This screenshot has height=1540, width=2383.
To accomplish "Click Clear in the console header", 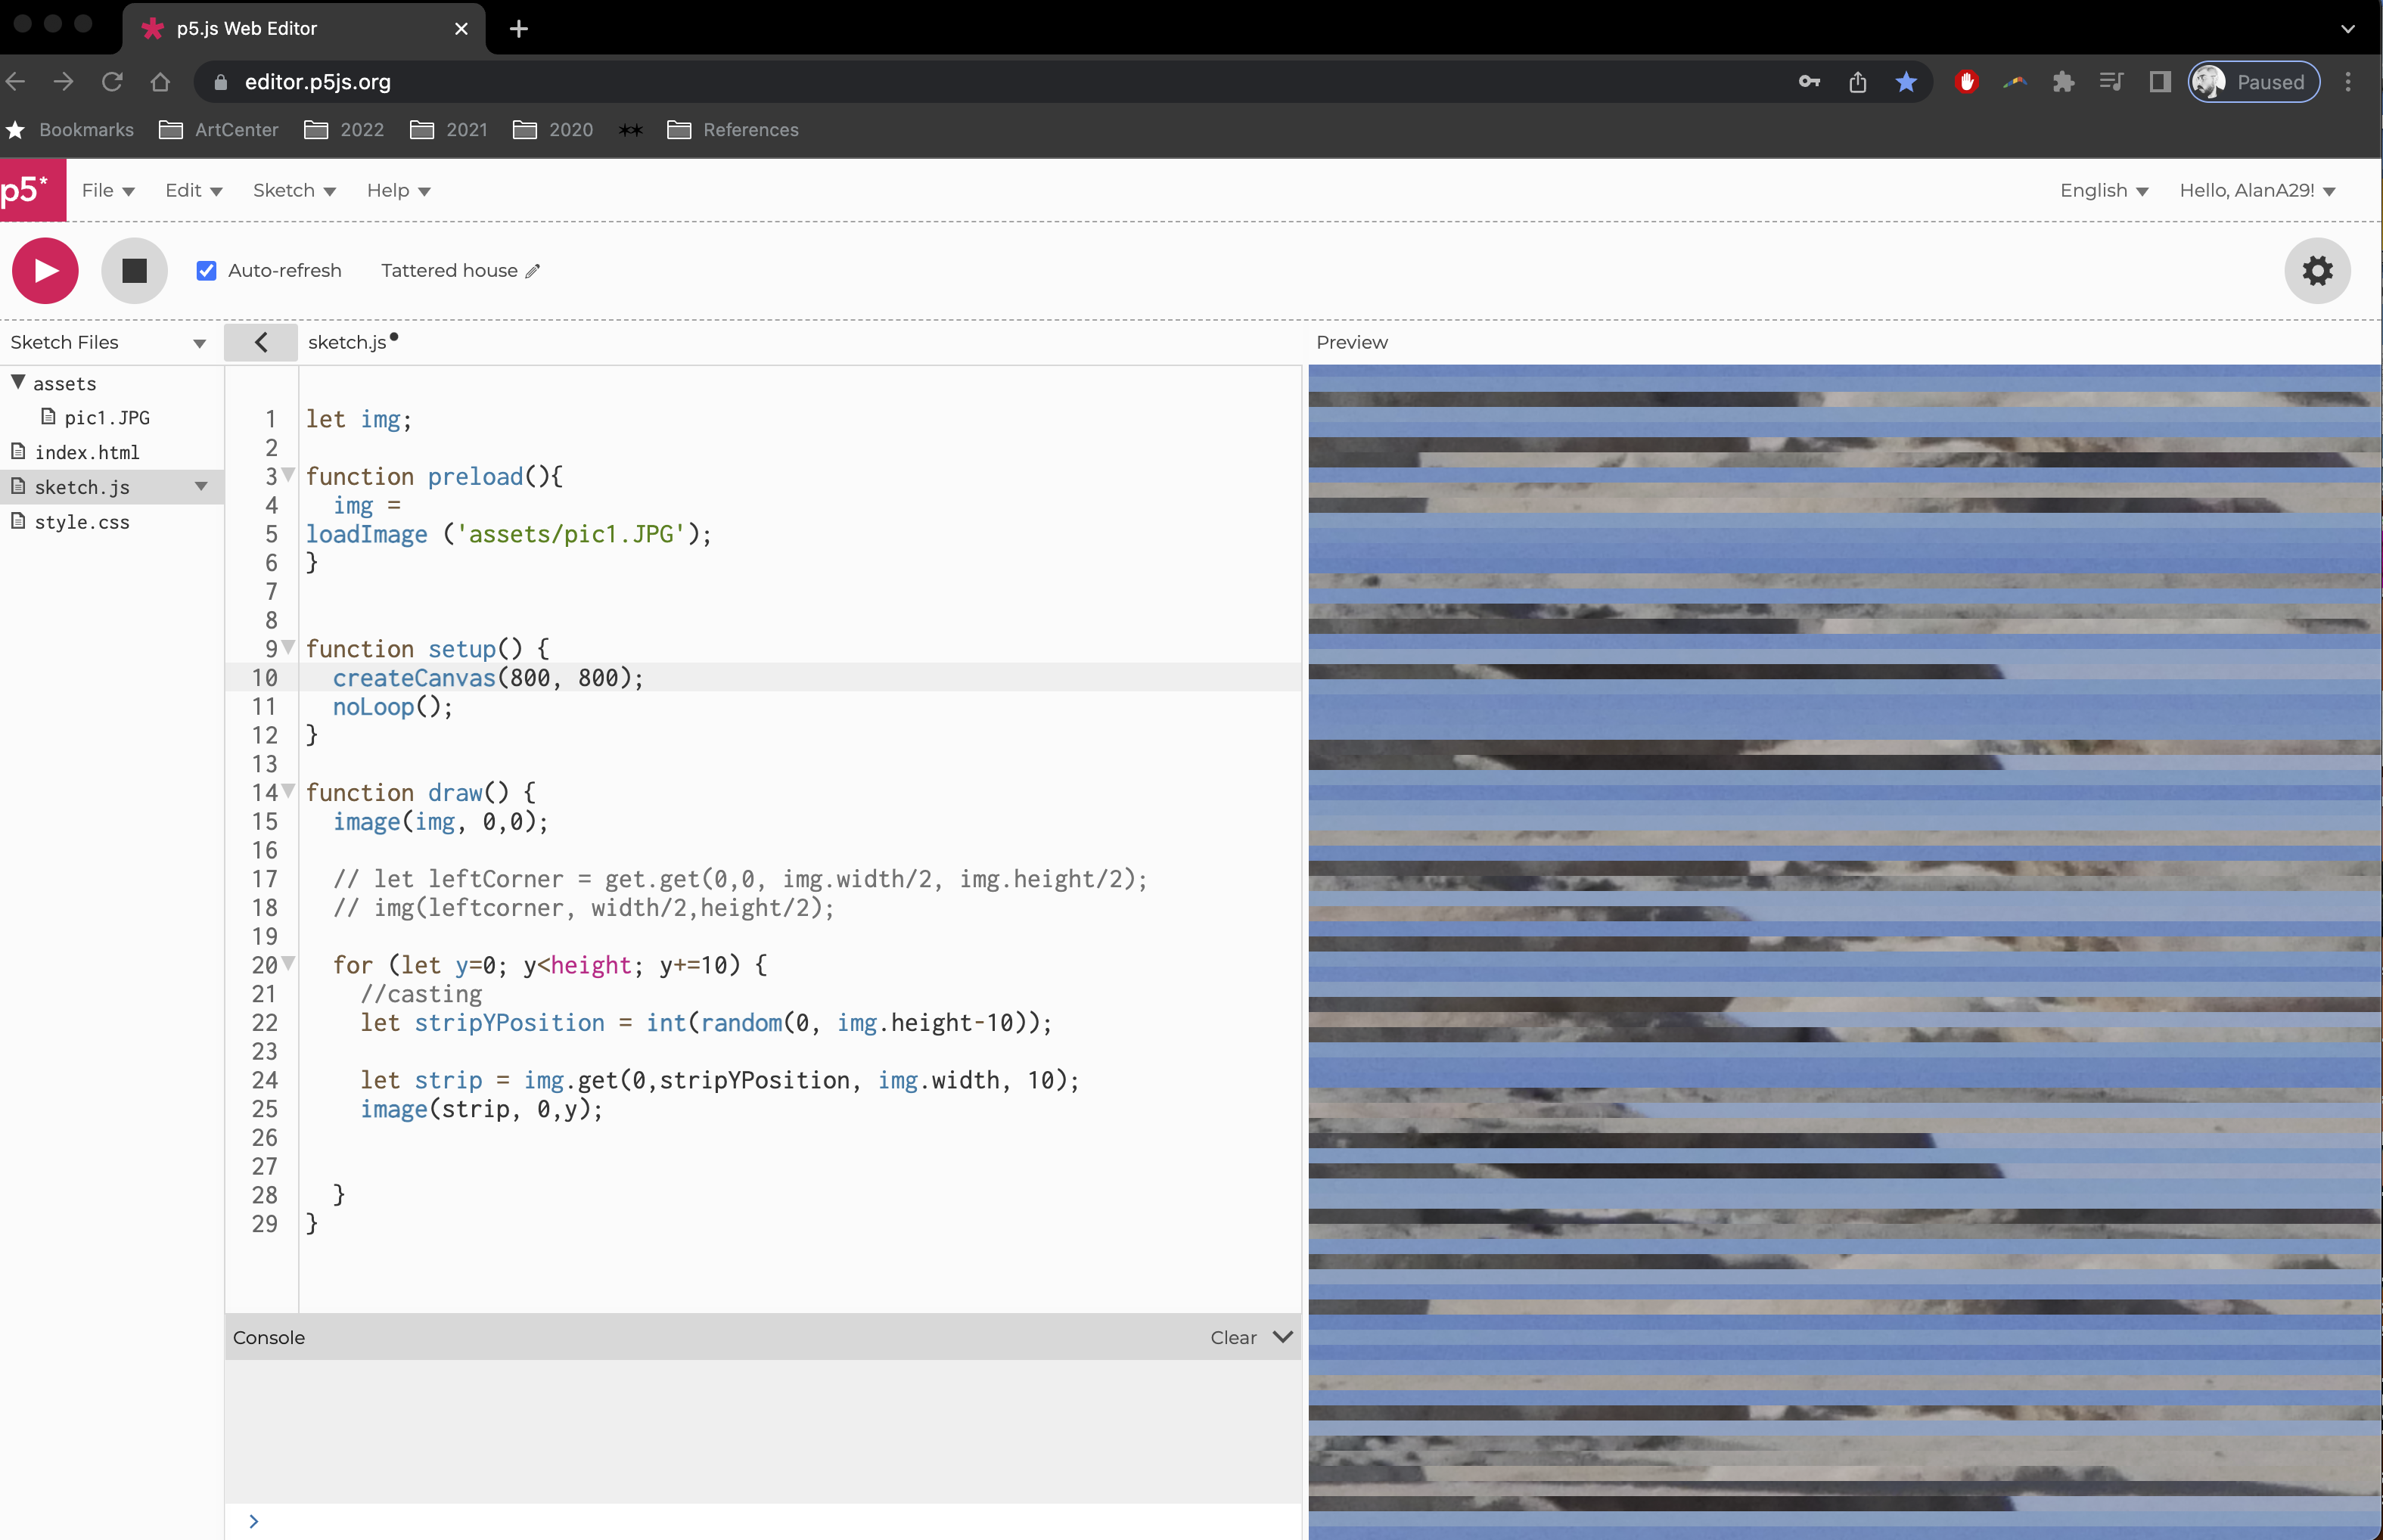I will [x=1232, y=1337].
